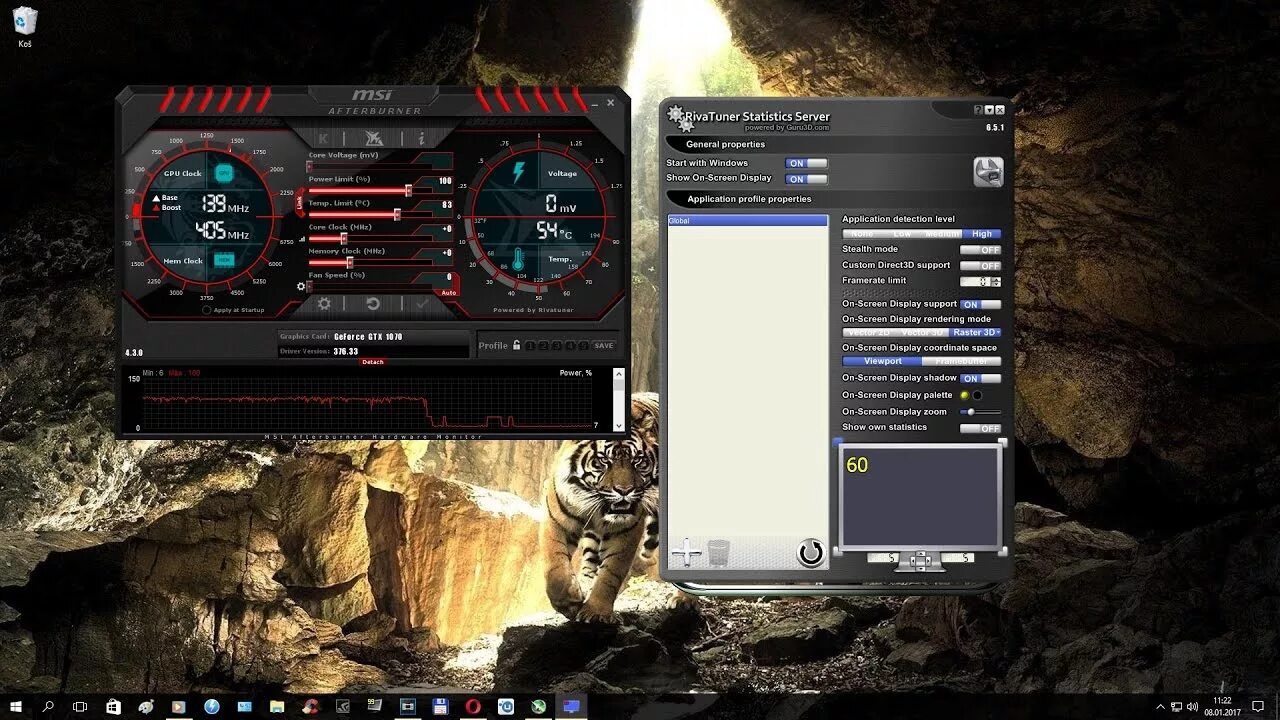Viewport: 1280px width, 720px height.
Task: Click the profile lock icon
Action: click(516, 345)
